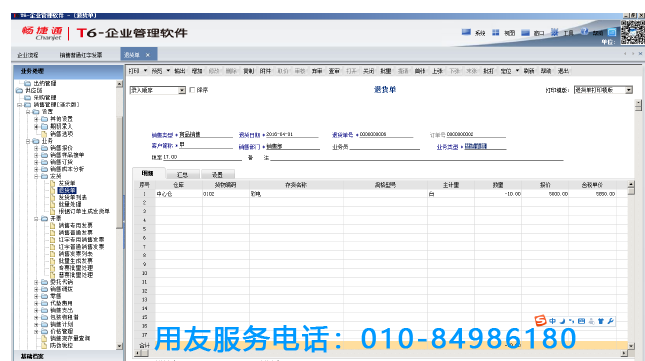Click the Sogou S logo on the IME bar
This screenshot has height=361, width=645.
tap(541, 321)
